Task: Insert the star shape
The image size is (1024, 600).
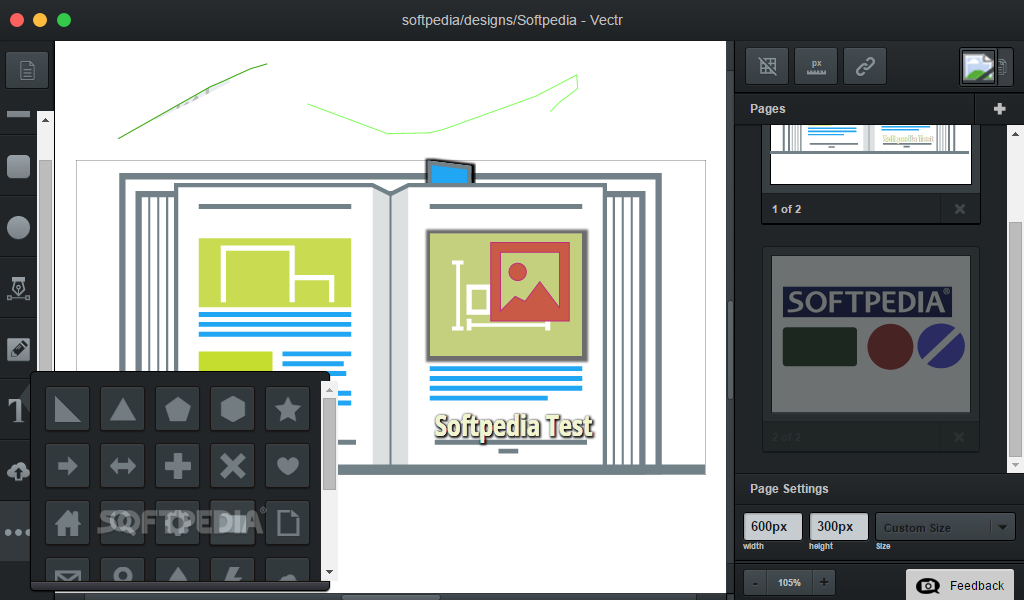Action: click(x=288, y=408)
